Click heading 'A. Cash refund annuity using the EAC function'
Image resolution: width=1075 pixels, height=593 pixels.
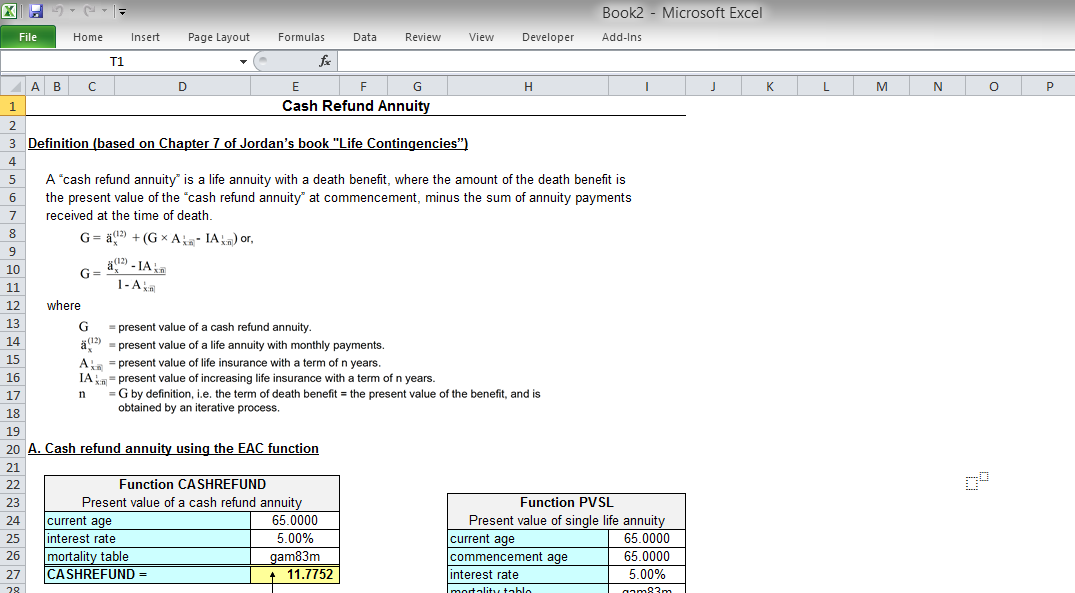(x=173, y=448)
